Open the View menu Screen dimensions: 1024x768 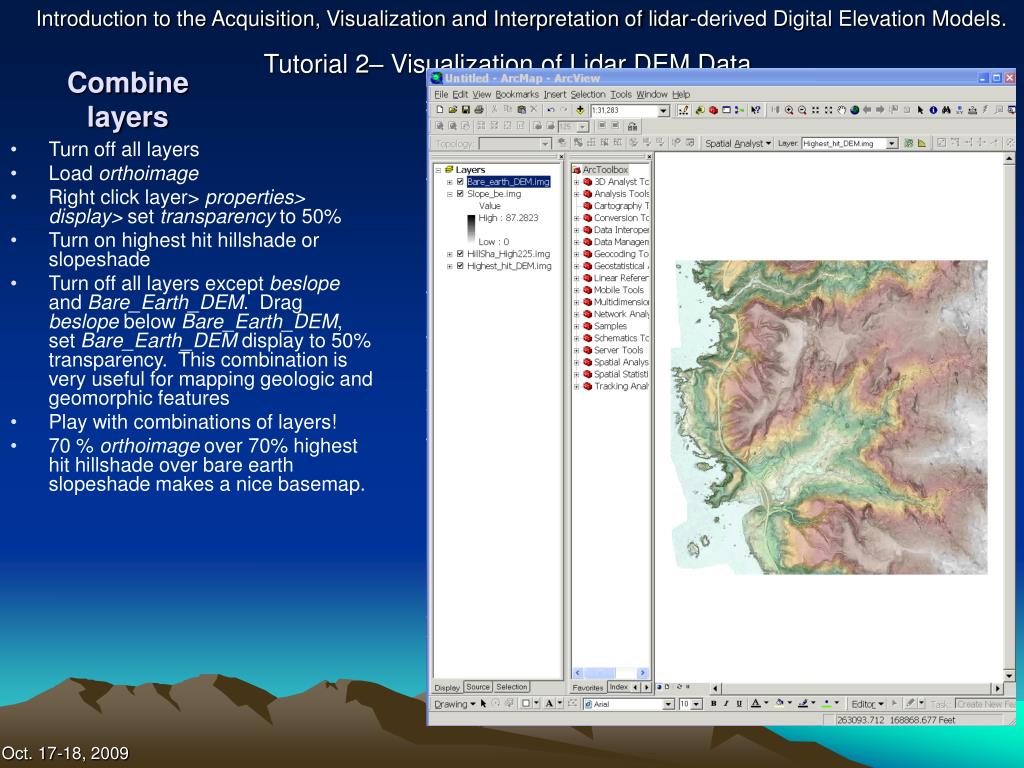pos(482,94)
